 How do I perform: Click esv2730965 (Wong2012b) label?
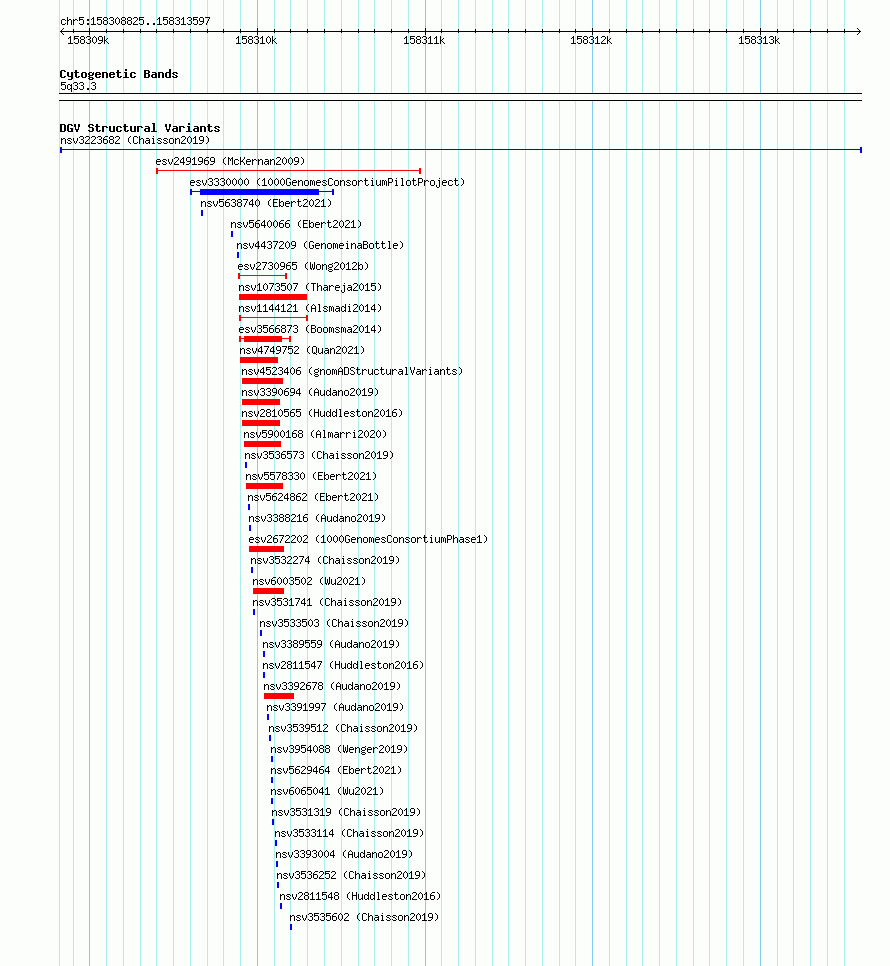(303, 266)
